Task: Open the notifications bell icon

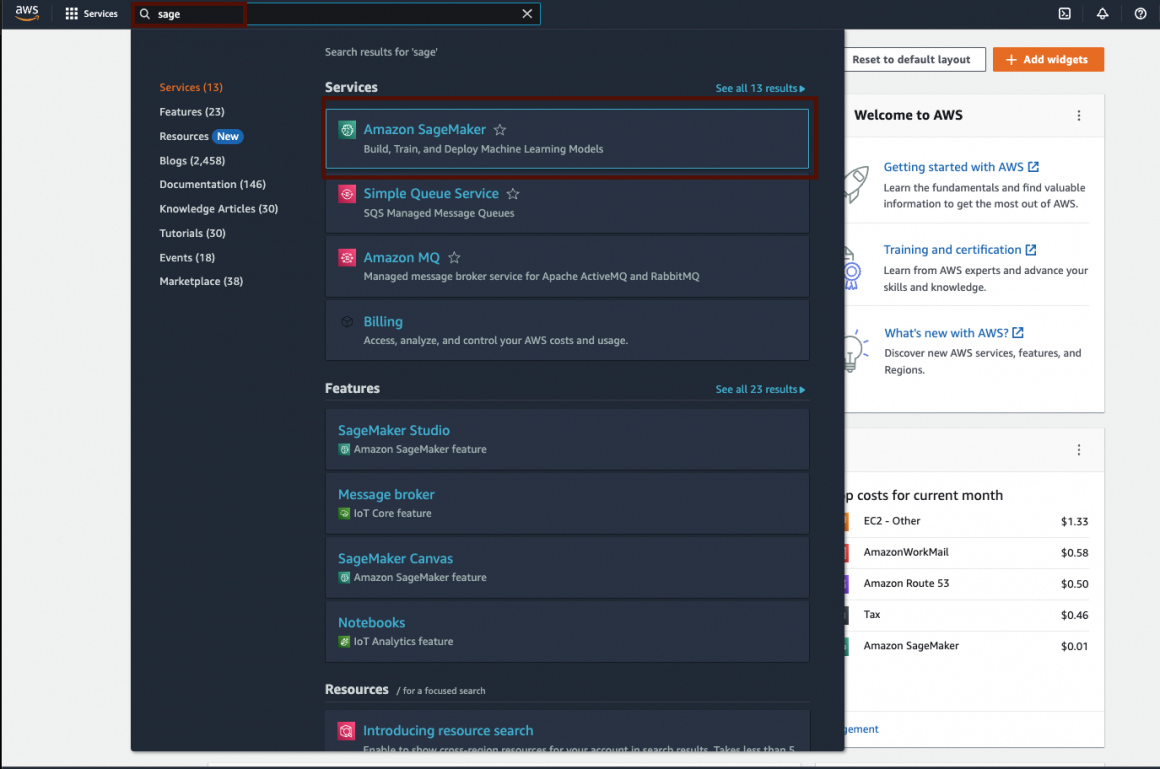Action: coord(1102,14)
